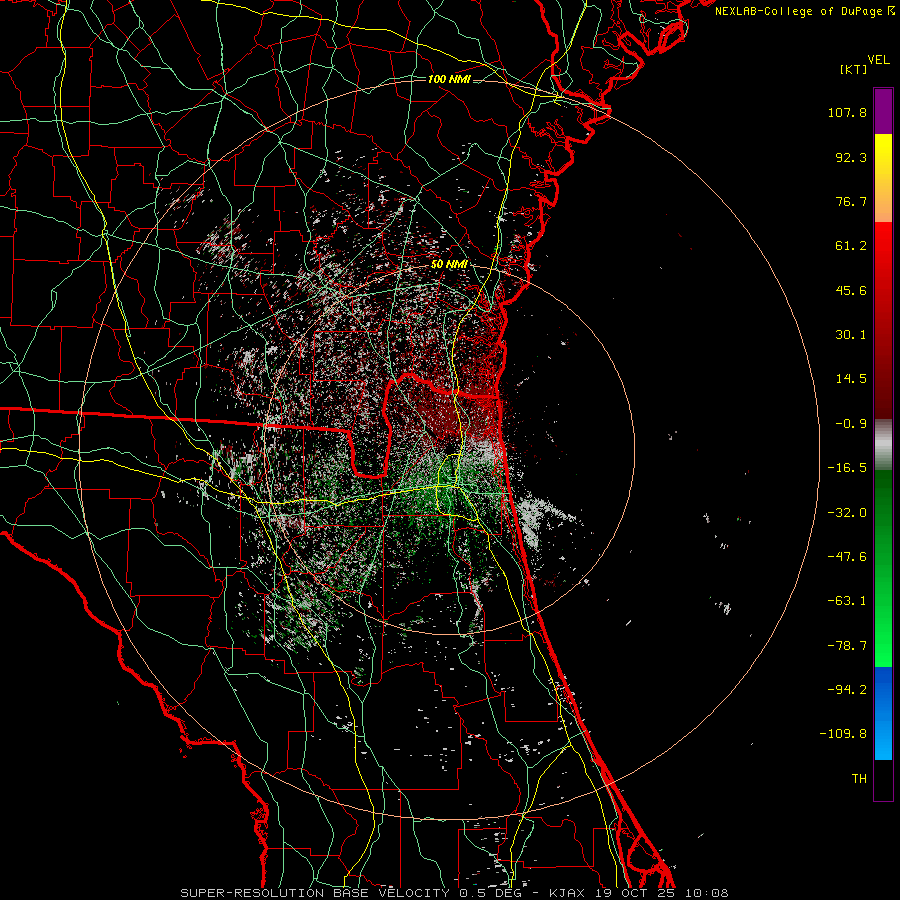Select the -0.9 legend value

[x=851, y=424]
